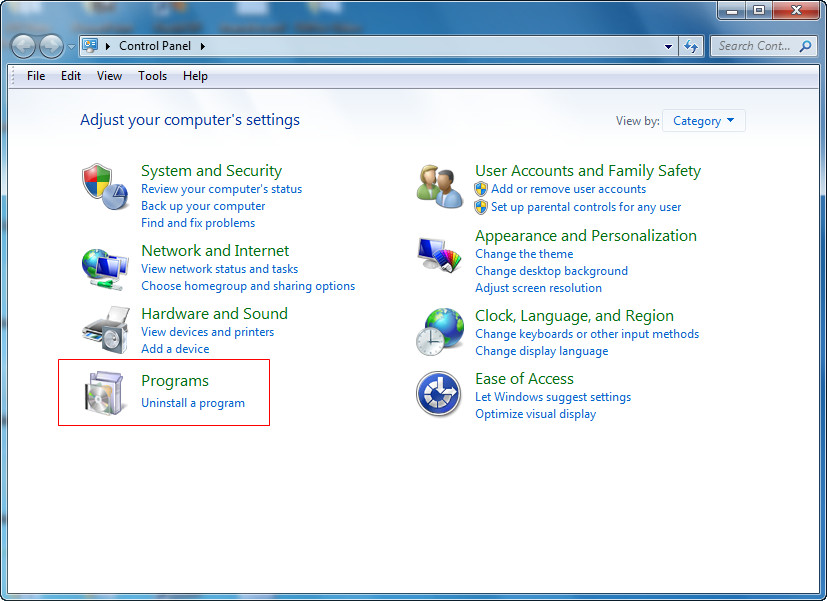The image size is (827, 601).
Task: Open recent pages dropdown next to Forward button
Action: (x=71, y=47)
